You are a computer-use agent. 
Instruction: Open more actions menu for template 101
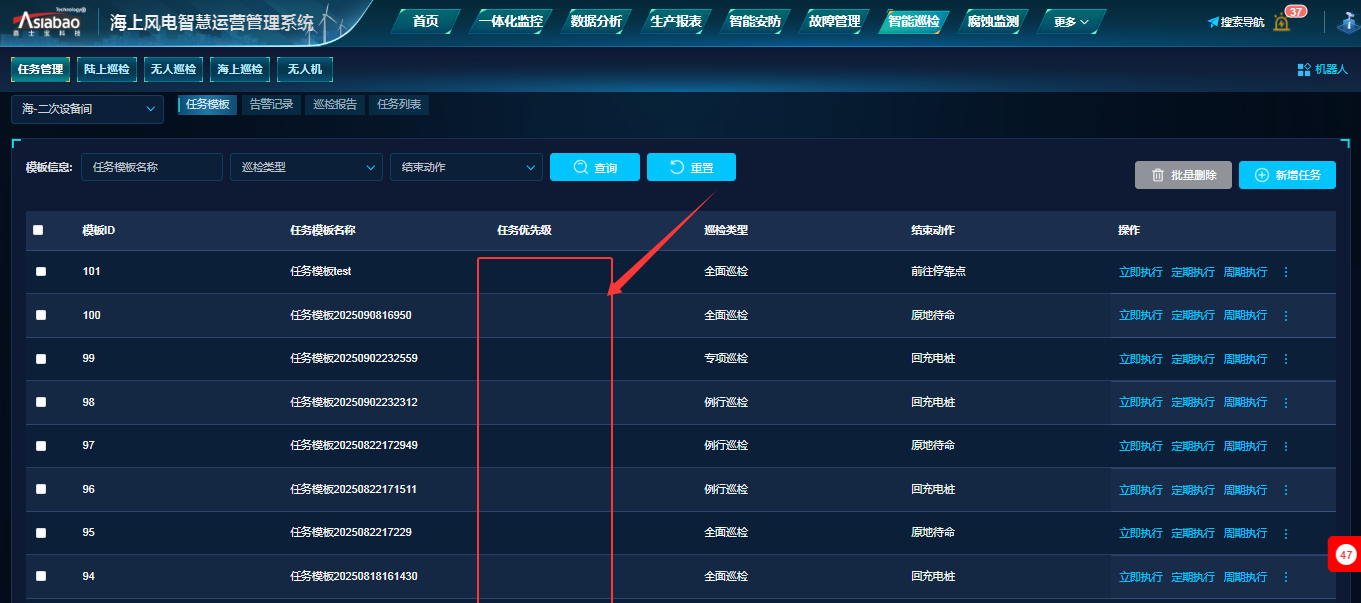(1286, 272)
